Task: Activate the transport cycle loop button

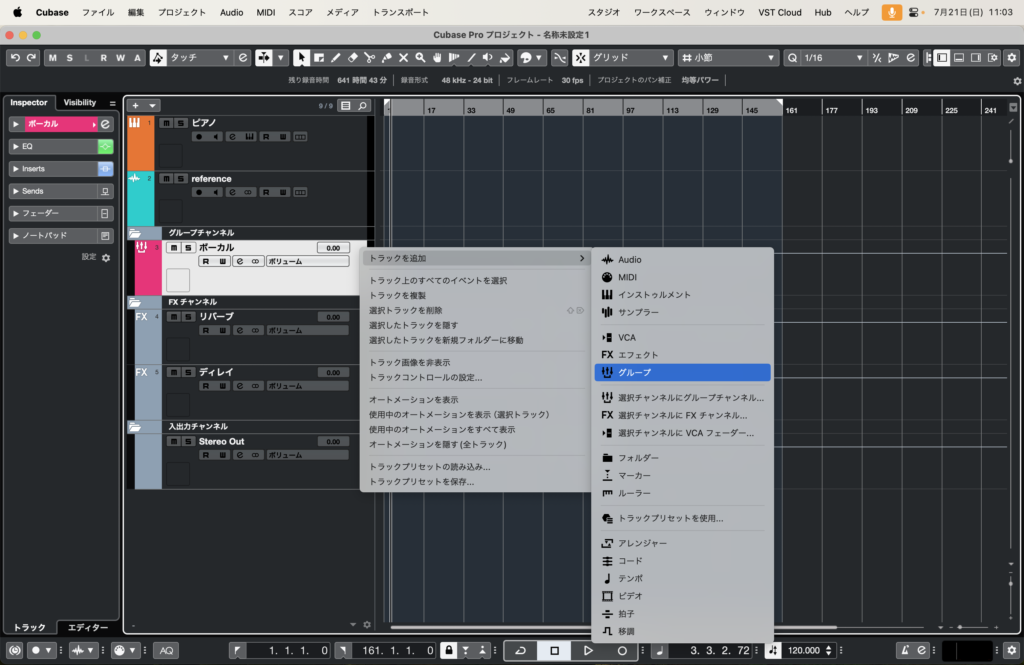Action: [x=520, y=650]
